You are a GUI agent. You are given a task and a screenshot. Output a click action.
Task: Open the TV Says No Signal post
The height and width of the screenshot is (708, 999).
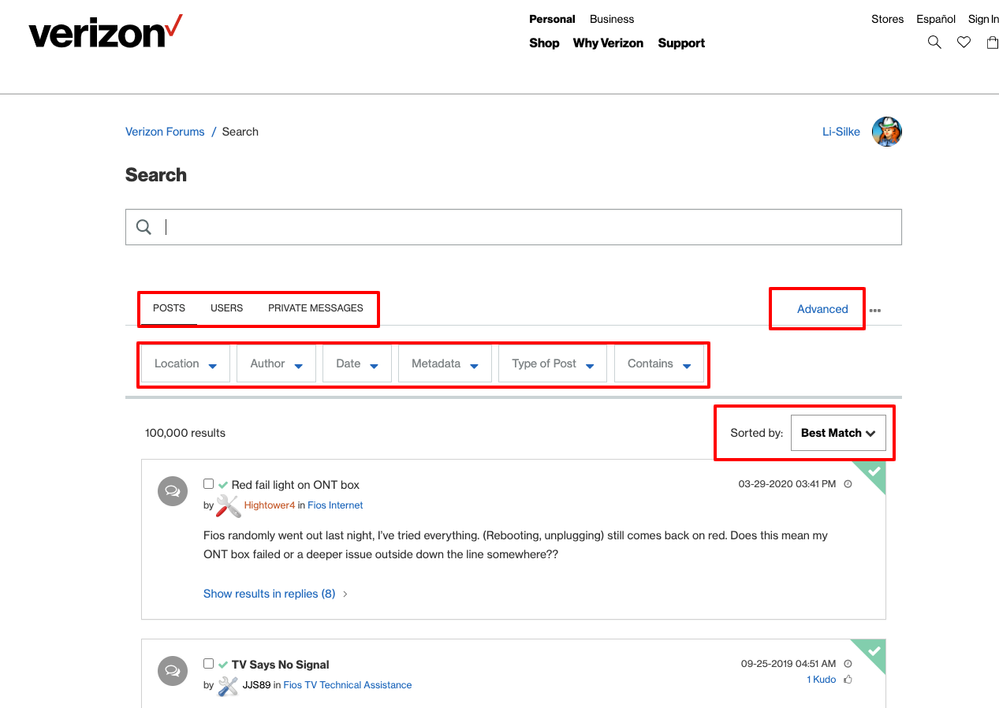(x=280, y=665)
